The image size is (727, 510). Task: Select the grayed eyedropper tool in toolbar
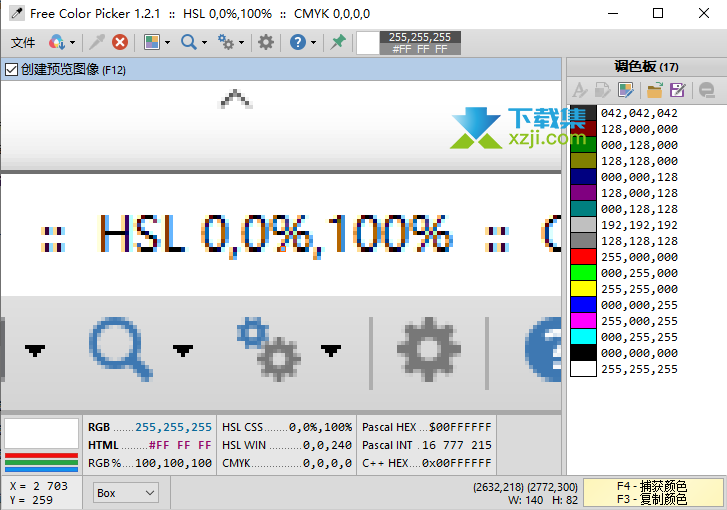pyautogui.click(x=97, y=42)
